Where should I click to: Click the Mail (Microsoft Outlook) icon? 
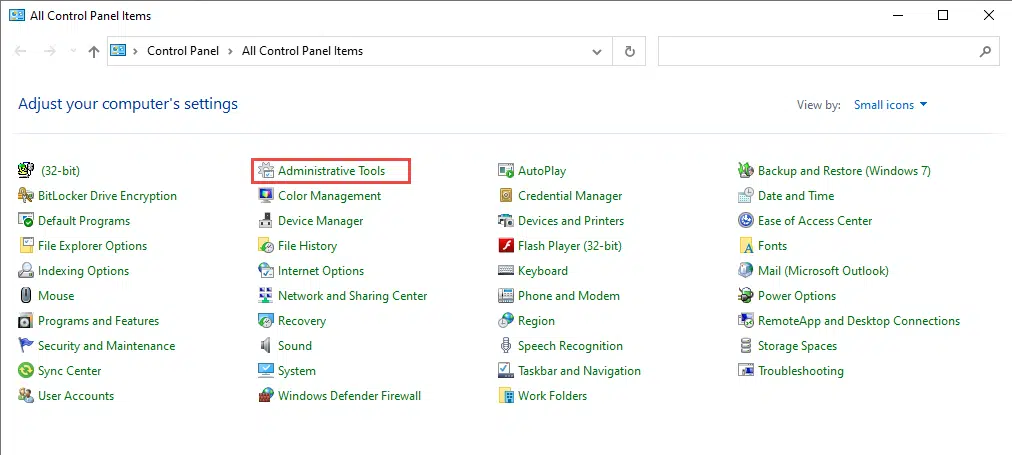[x=746, y=270]
